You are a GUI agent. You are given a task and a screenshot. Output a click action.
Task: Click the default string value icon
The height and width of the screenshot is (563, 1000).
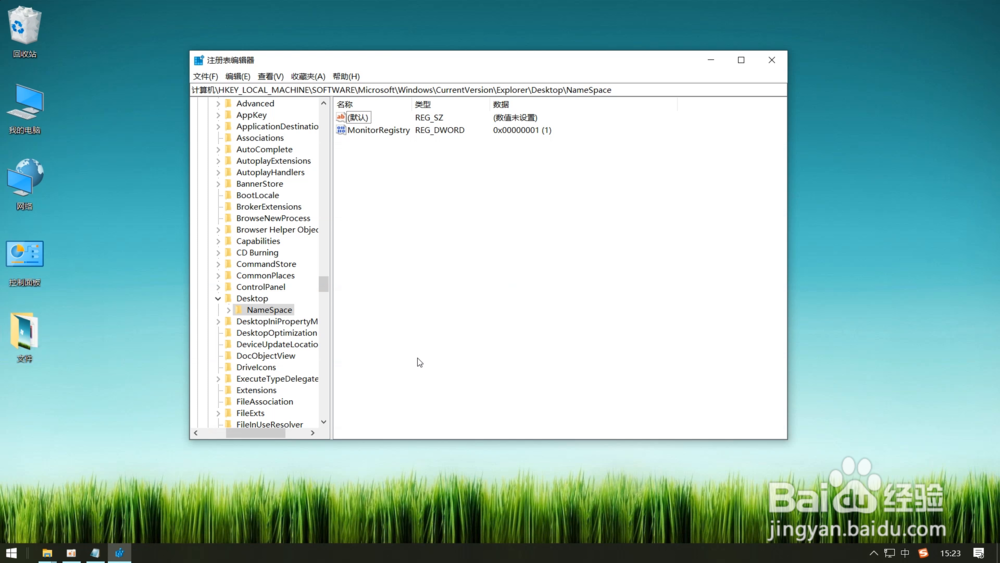[x=341, y=117]
